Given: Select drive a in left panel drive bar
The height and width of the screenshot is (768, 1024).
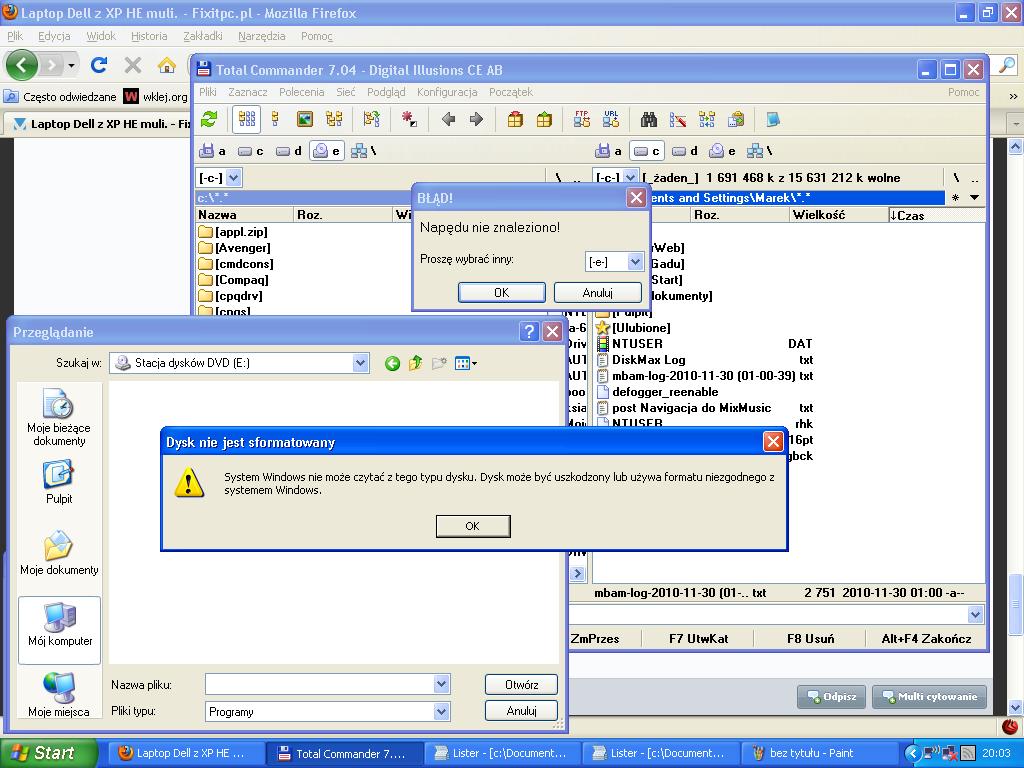Looking at the screenshot, I should point(212,151).
